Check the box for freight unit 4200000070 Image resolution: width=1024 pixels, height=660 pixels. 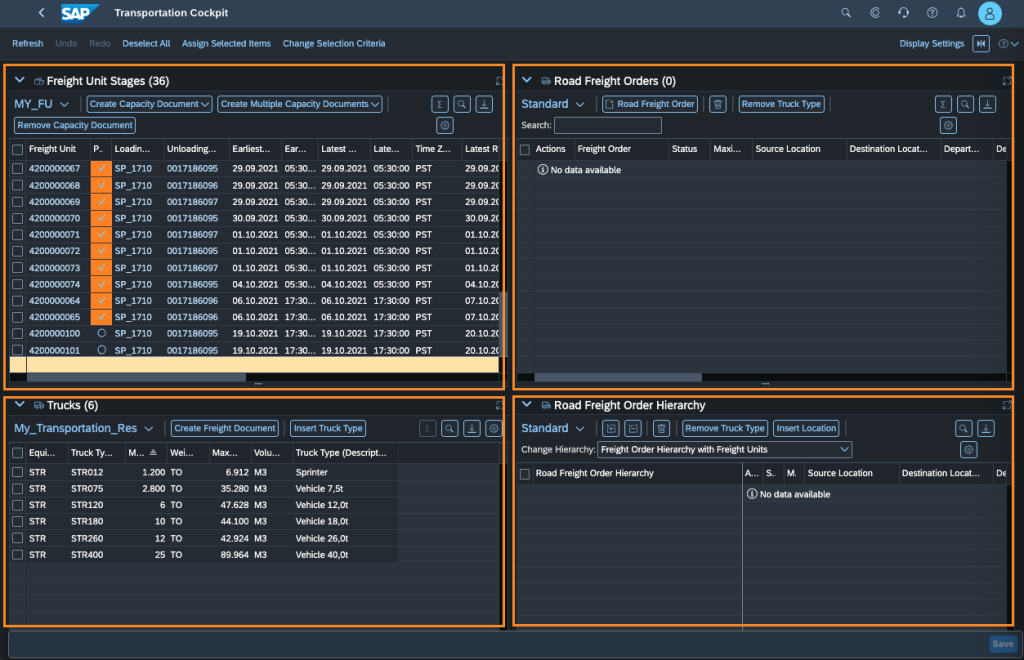click(18, 218)
